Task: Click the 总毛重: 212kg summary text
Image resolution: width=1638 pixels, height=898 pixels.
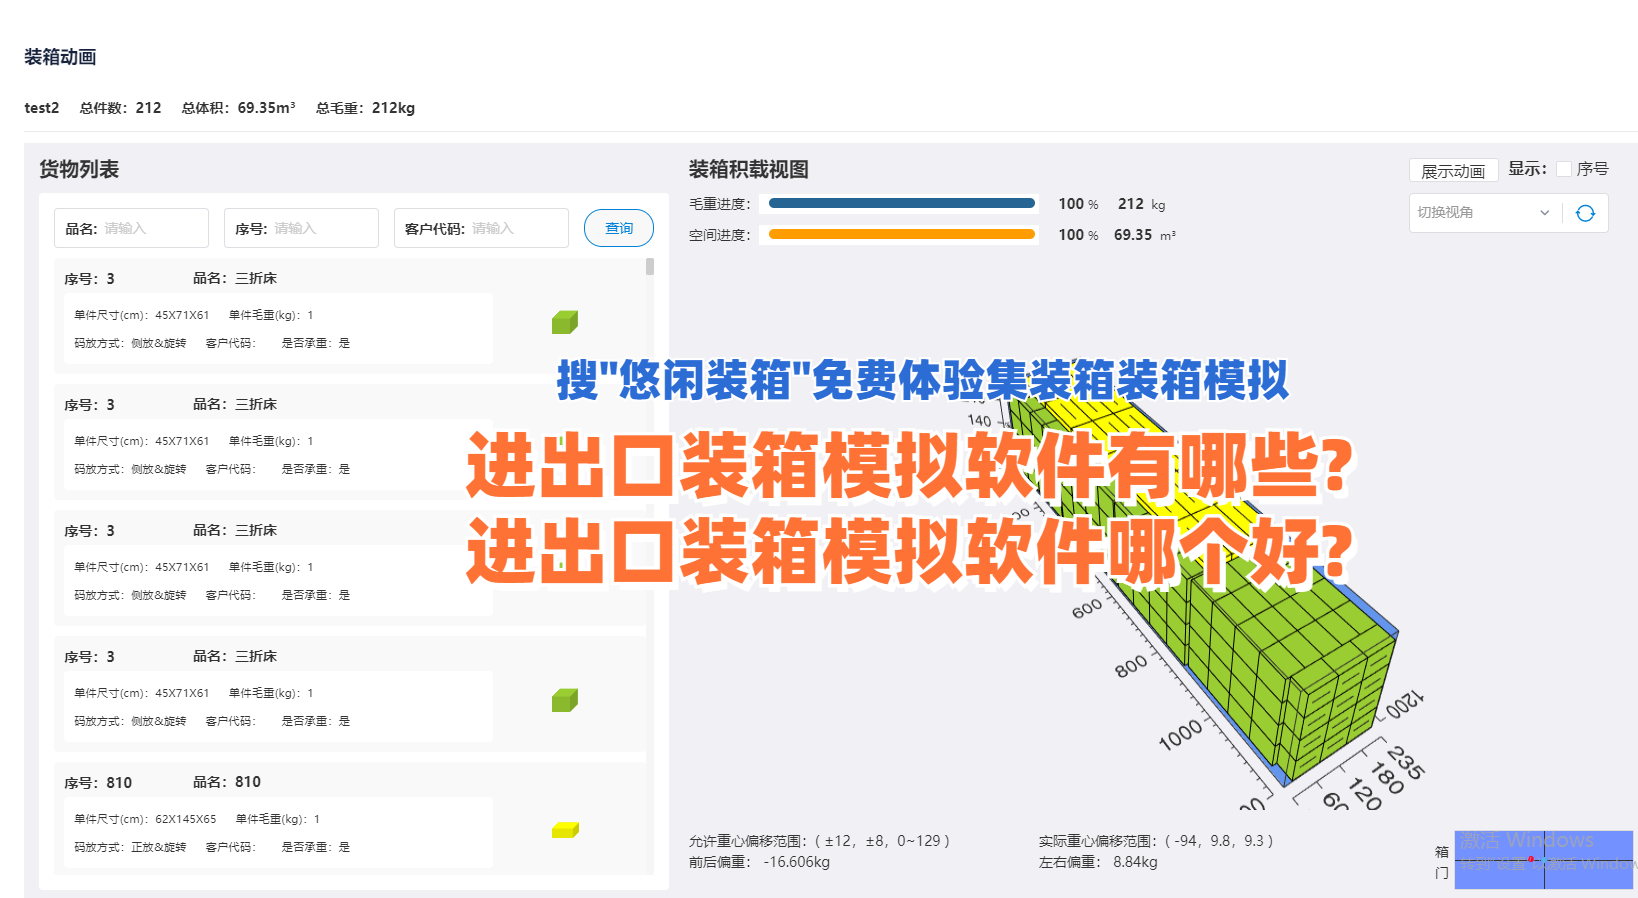Action: click(365, 108)
